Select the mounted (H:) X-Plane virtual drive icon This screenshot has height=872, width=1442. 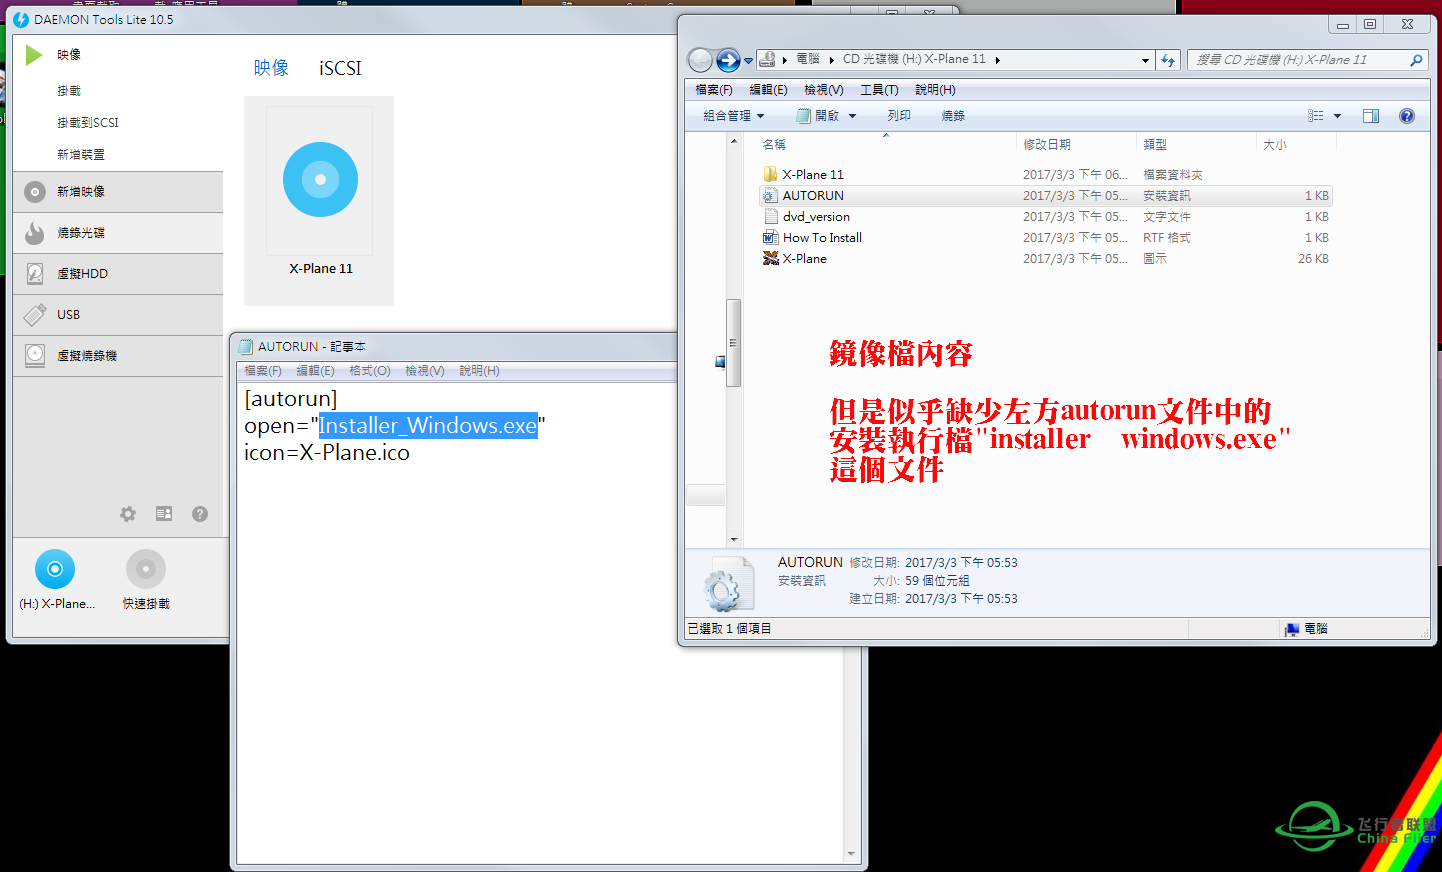click(55, 569)
